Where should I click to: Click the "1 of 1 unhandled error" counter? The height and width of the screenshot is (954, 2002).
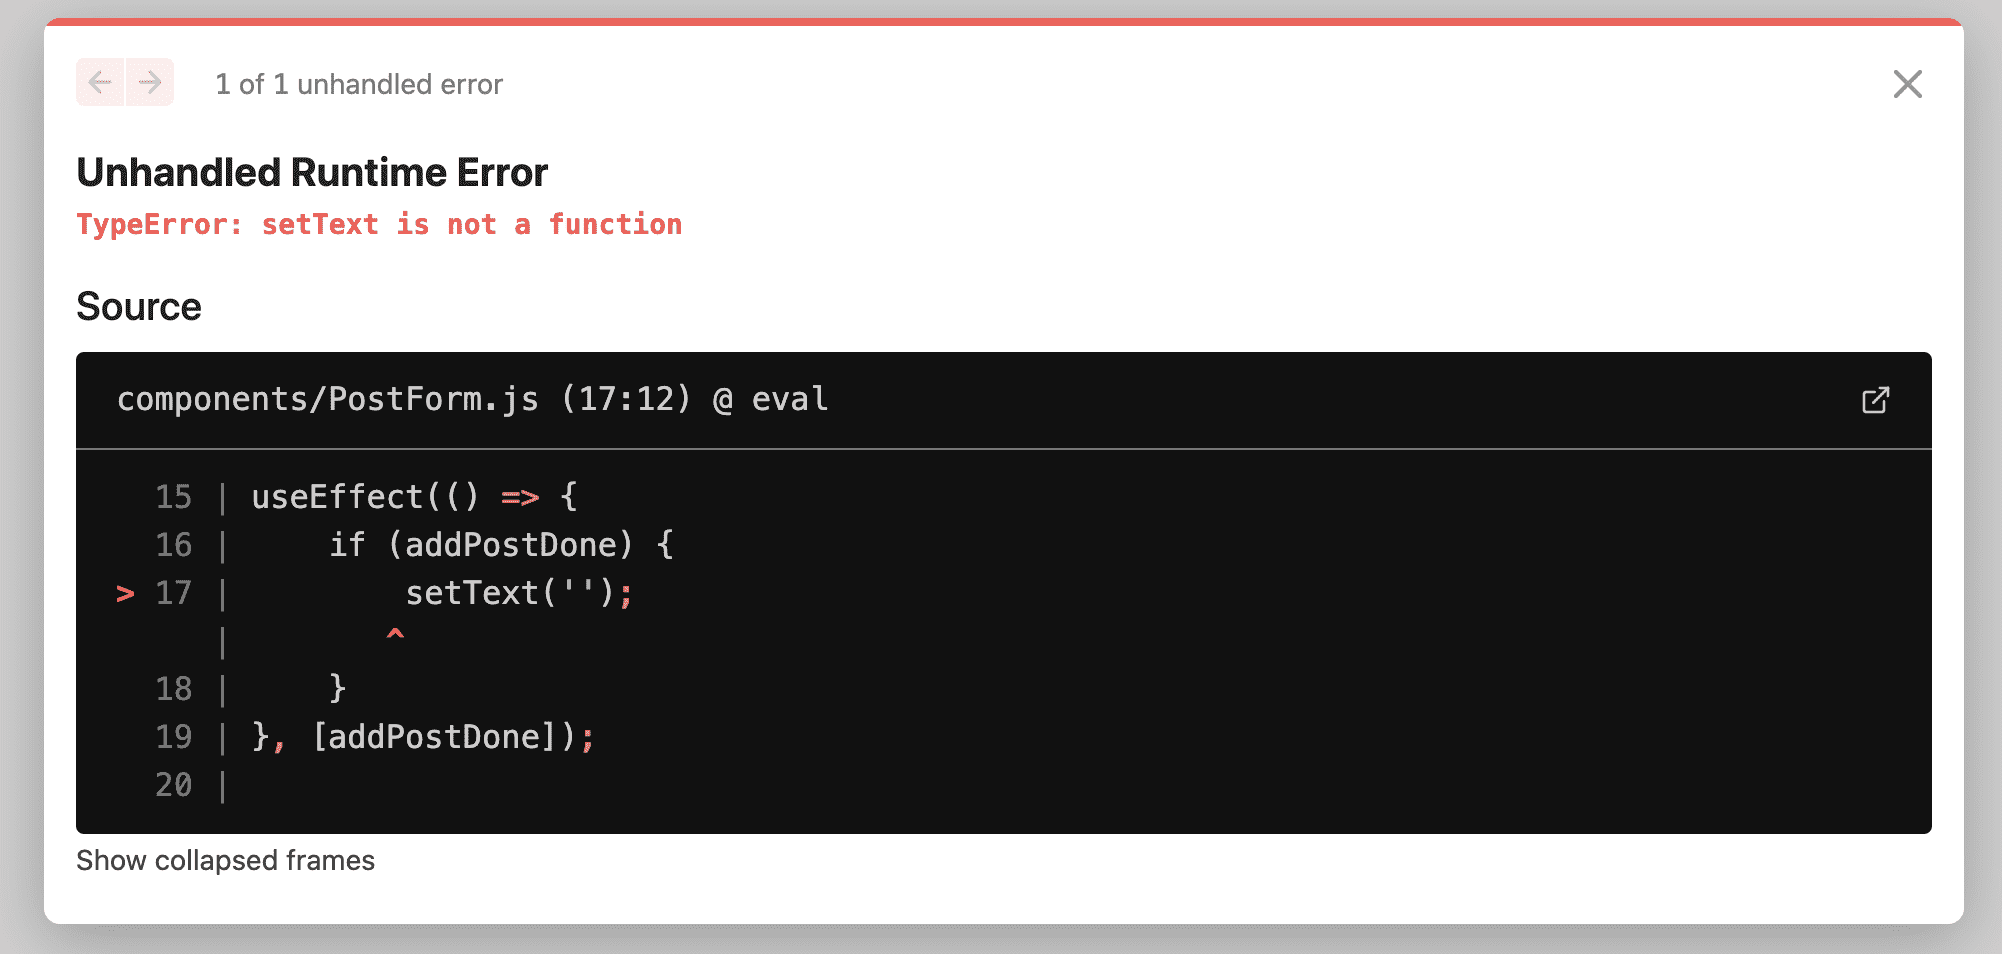[359, 84]
